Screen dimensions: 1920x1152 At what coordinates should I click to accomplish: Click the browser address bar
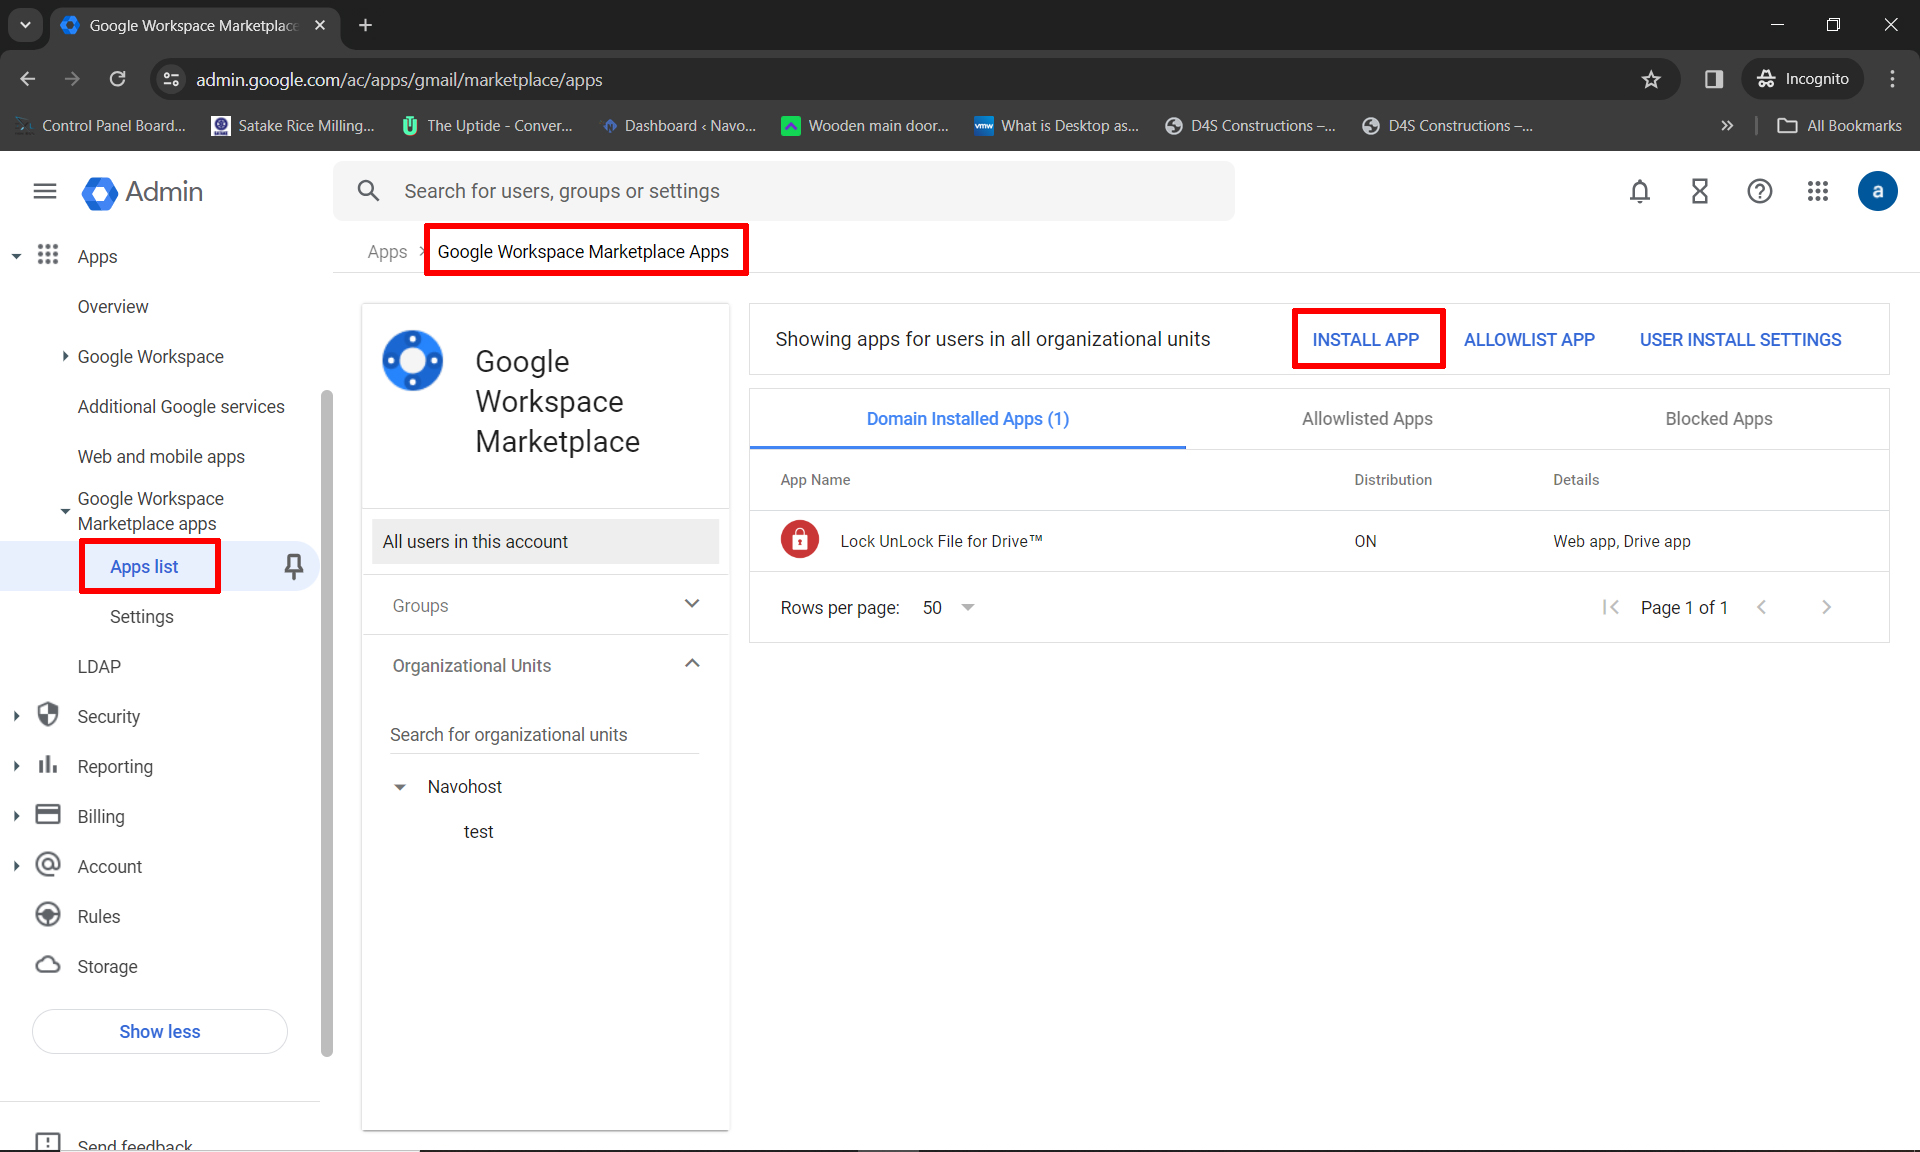tap(700, 79)
